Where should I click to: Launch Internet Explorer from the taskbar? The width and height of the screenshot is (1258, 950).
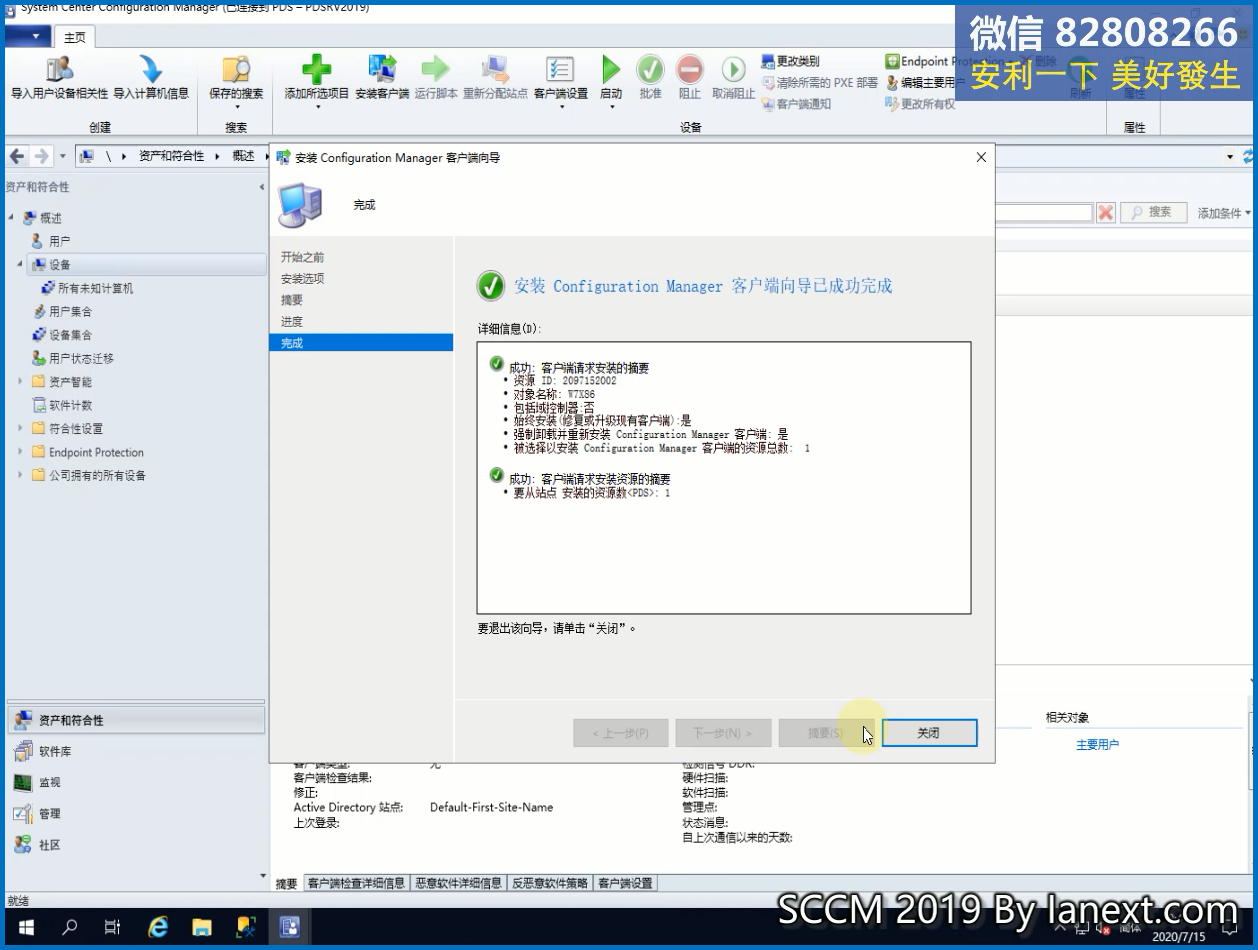point(158,927)
